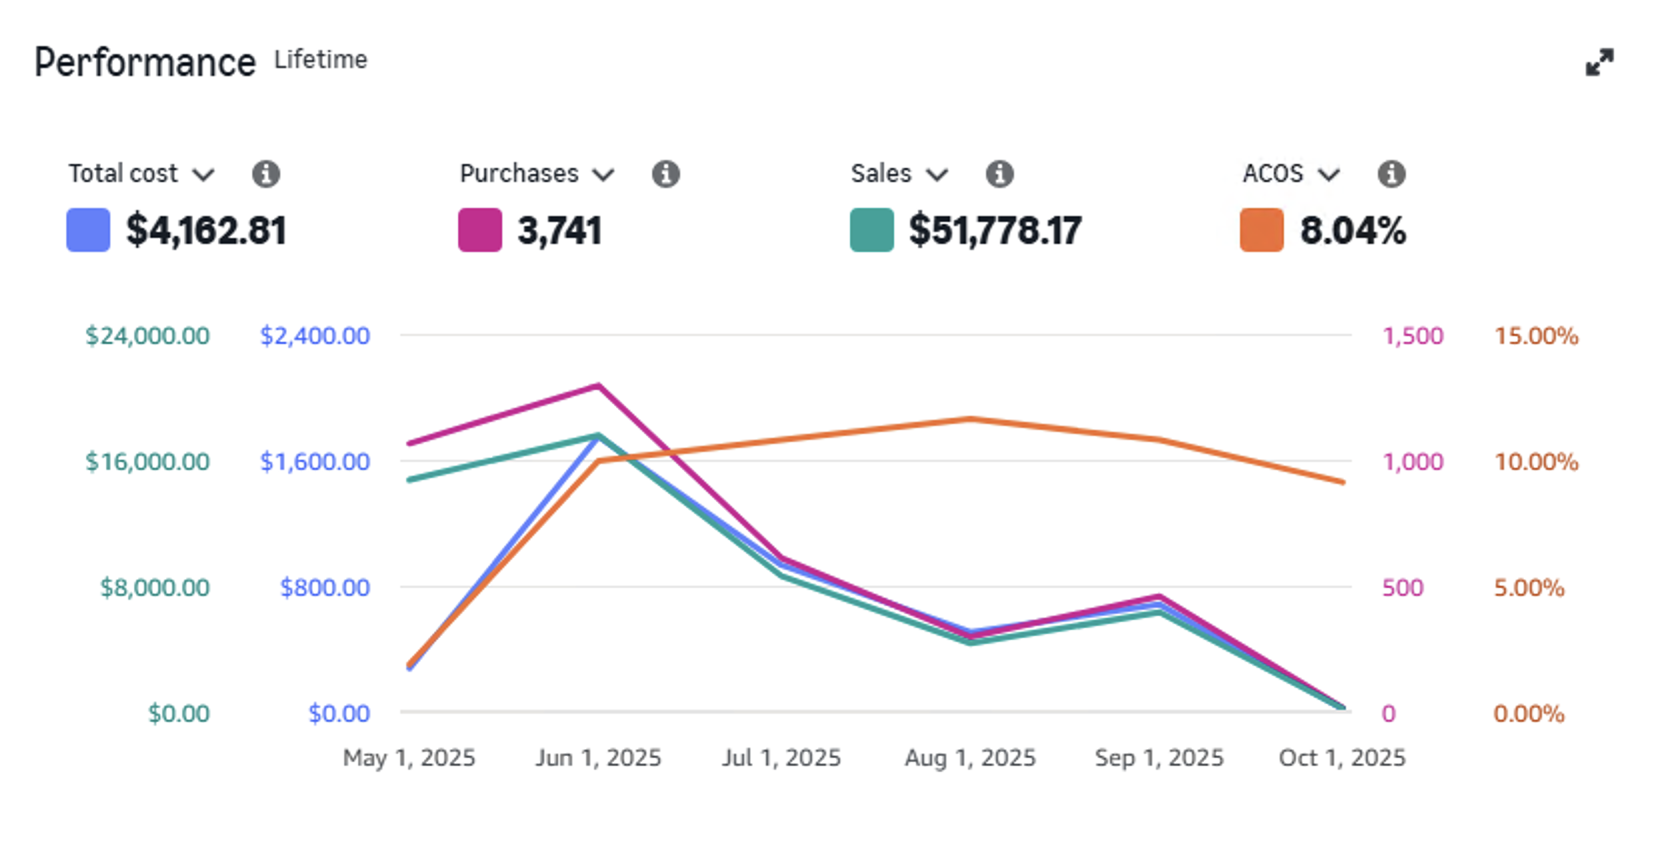1668x846 pixels.
Task: Click the $800.00 cost axis label
Action: pyautogui.click(x=325, y=588)
